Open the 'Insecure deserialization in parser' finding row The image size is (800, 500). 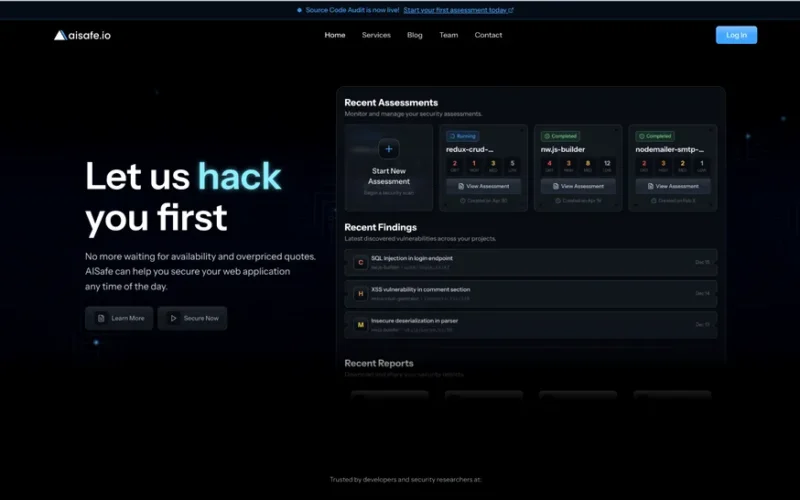530,325
